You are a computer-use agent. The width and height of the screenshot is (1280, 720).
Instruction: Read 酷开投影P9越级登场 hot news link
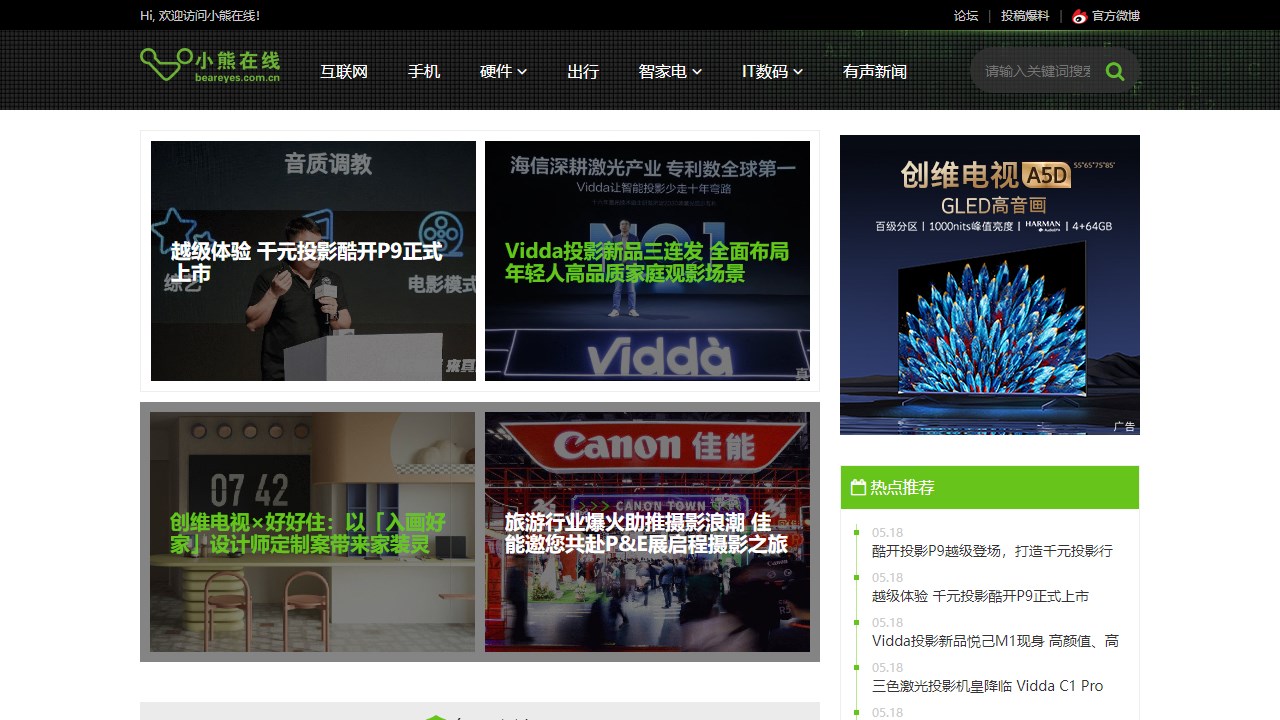click(x=992, y=551)
